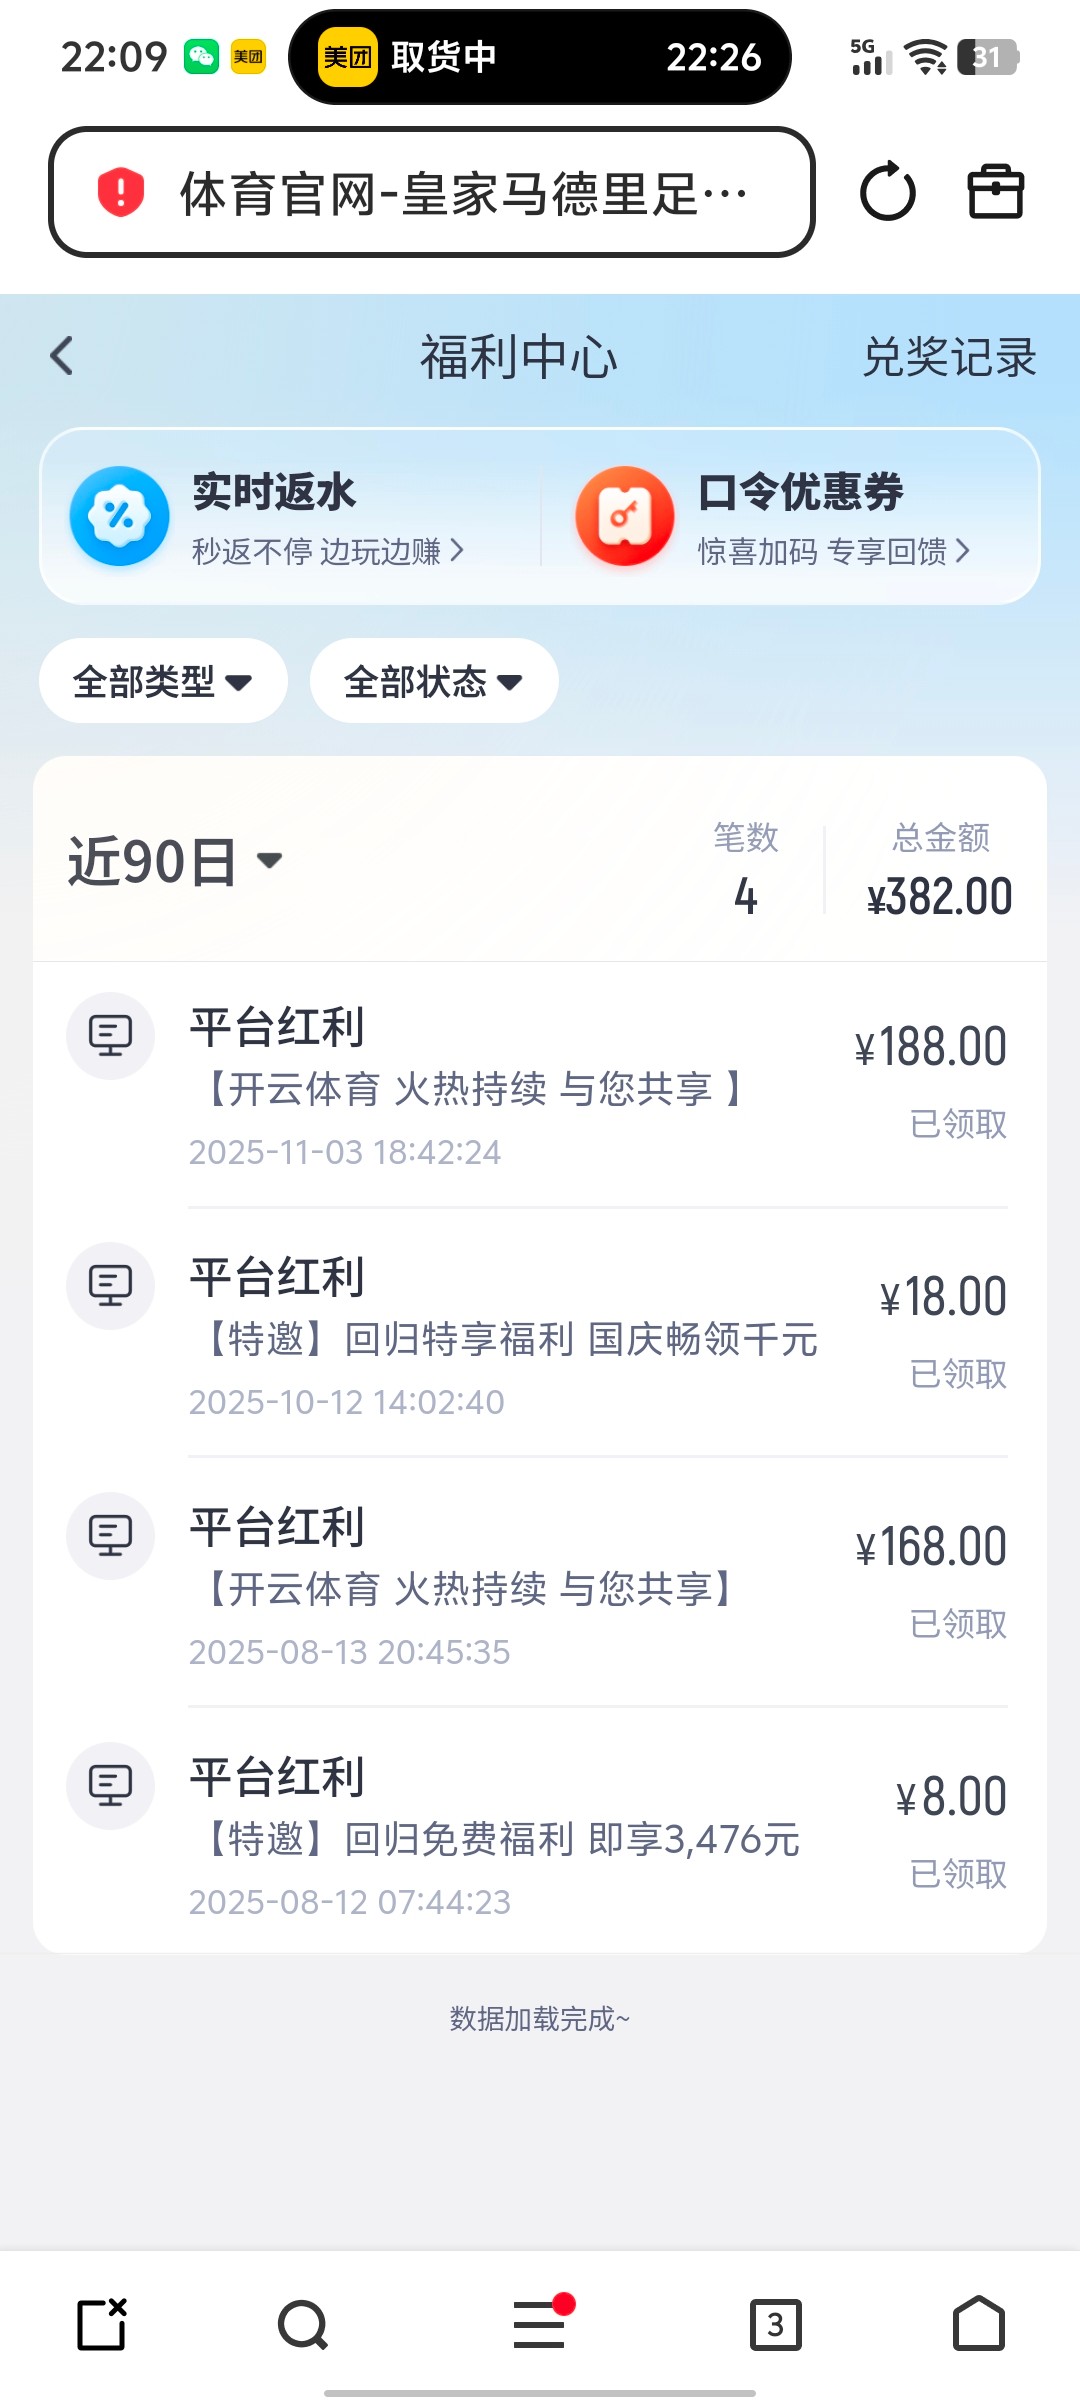Open the browser search icon
Screen dimensions: 1080x2400
tap(303, 2325)
